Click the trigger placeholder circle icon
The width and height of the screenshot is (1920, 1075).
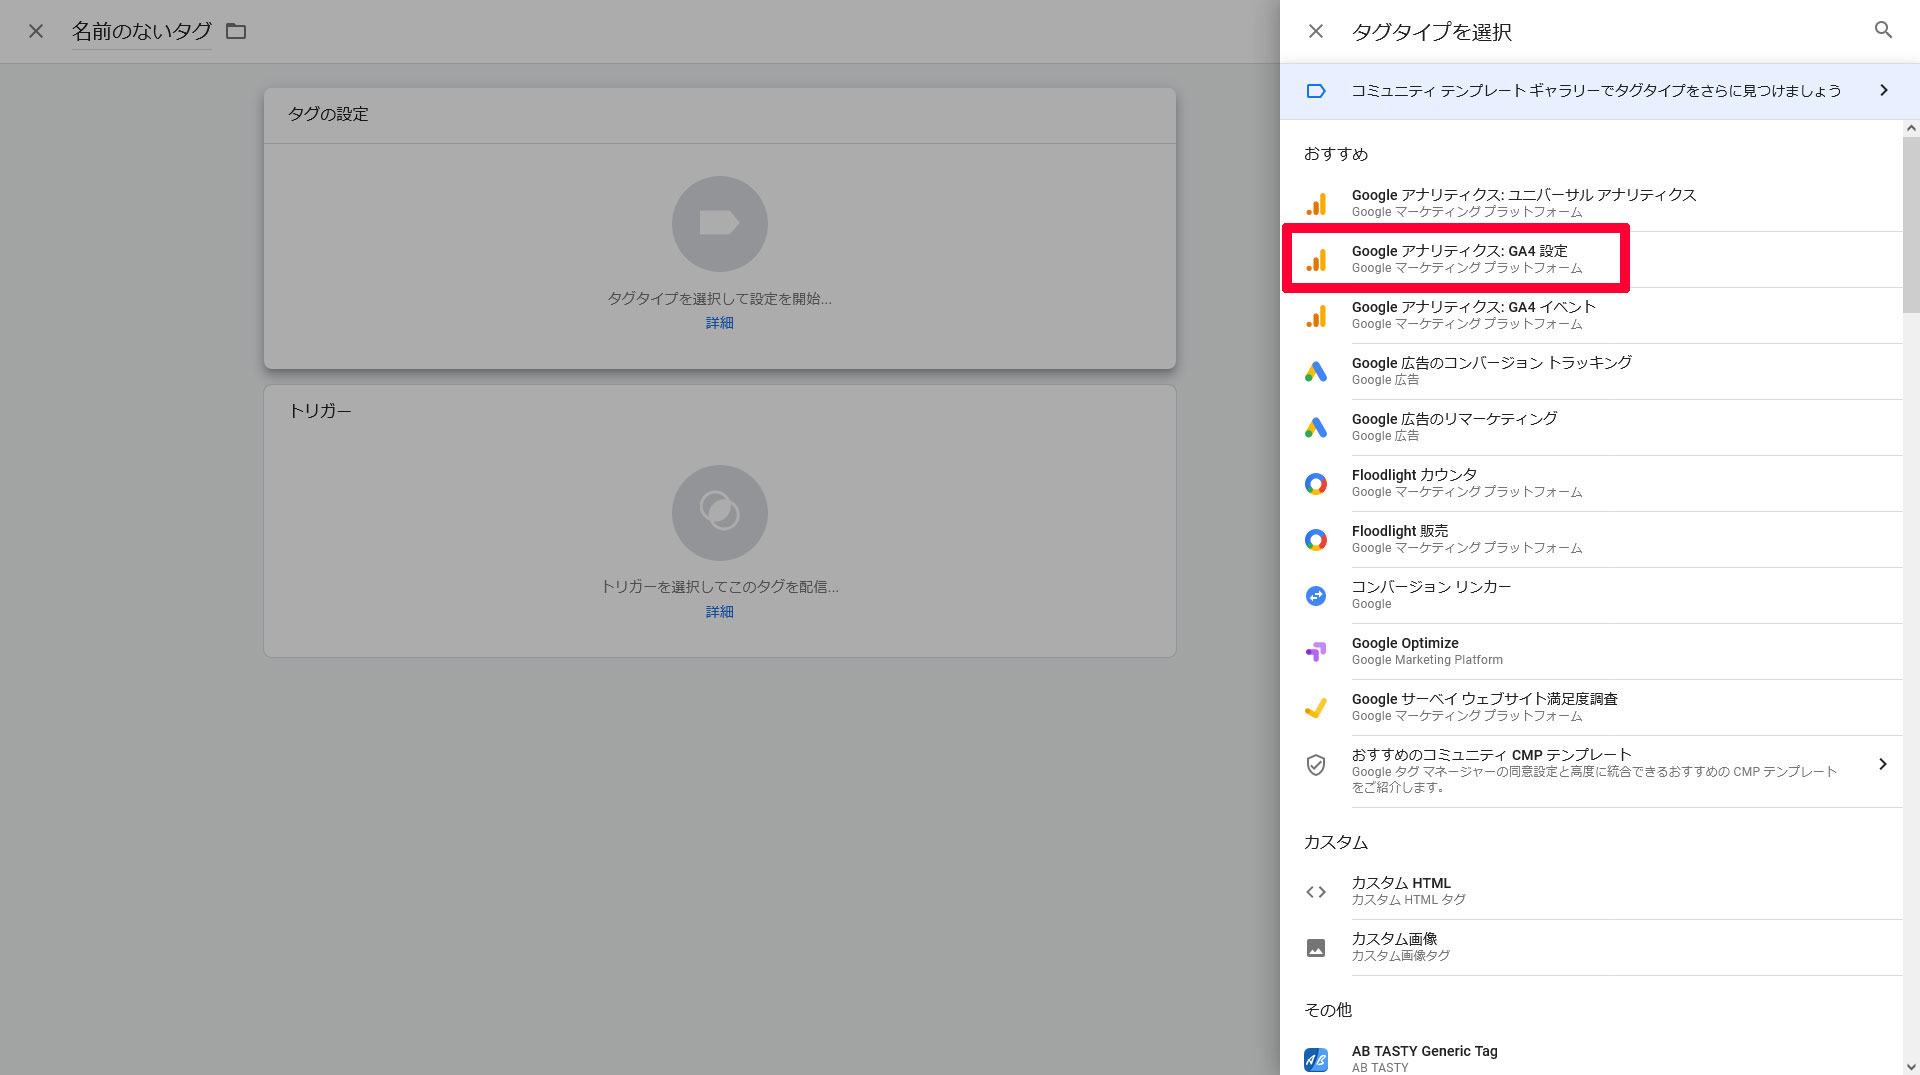(x=720, y=513)
